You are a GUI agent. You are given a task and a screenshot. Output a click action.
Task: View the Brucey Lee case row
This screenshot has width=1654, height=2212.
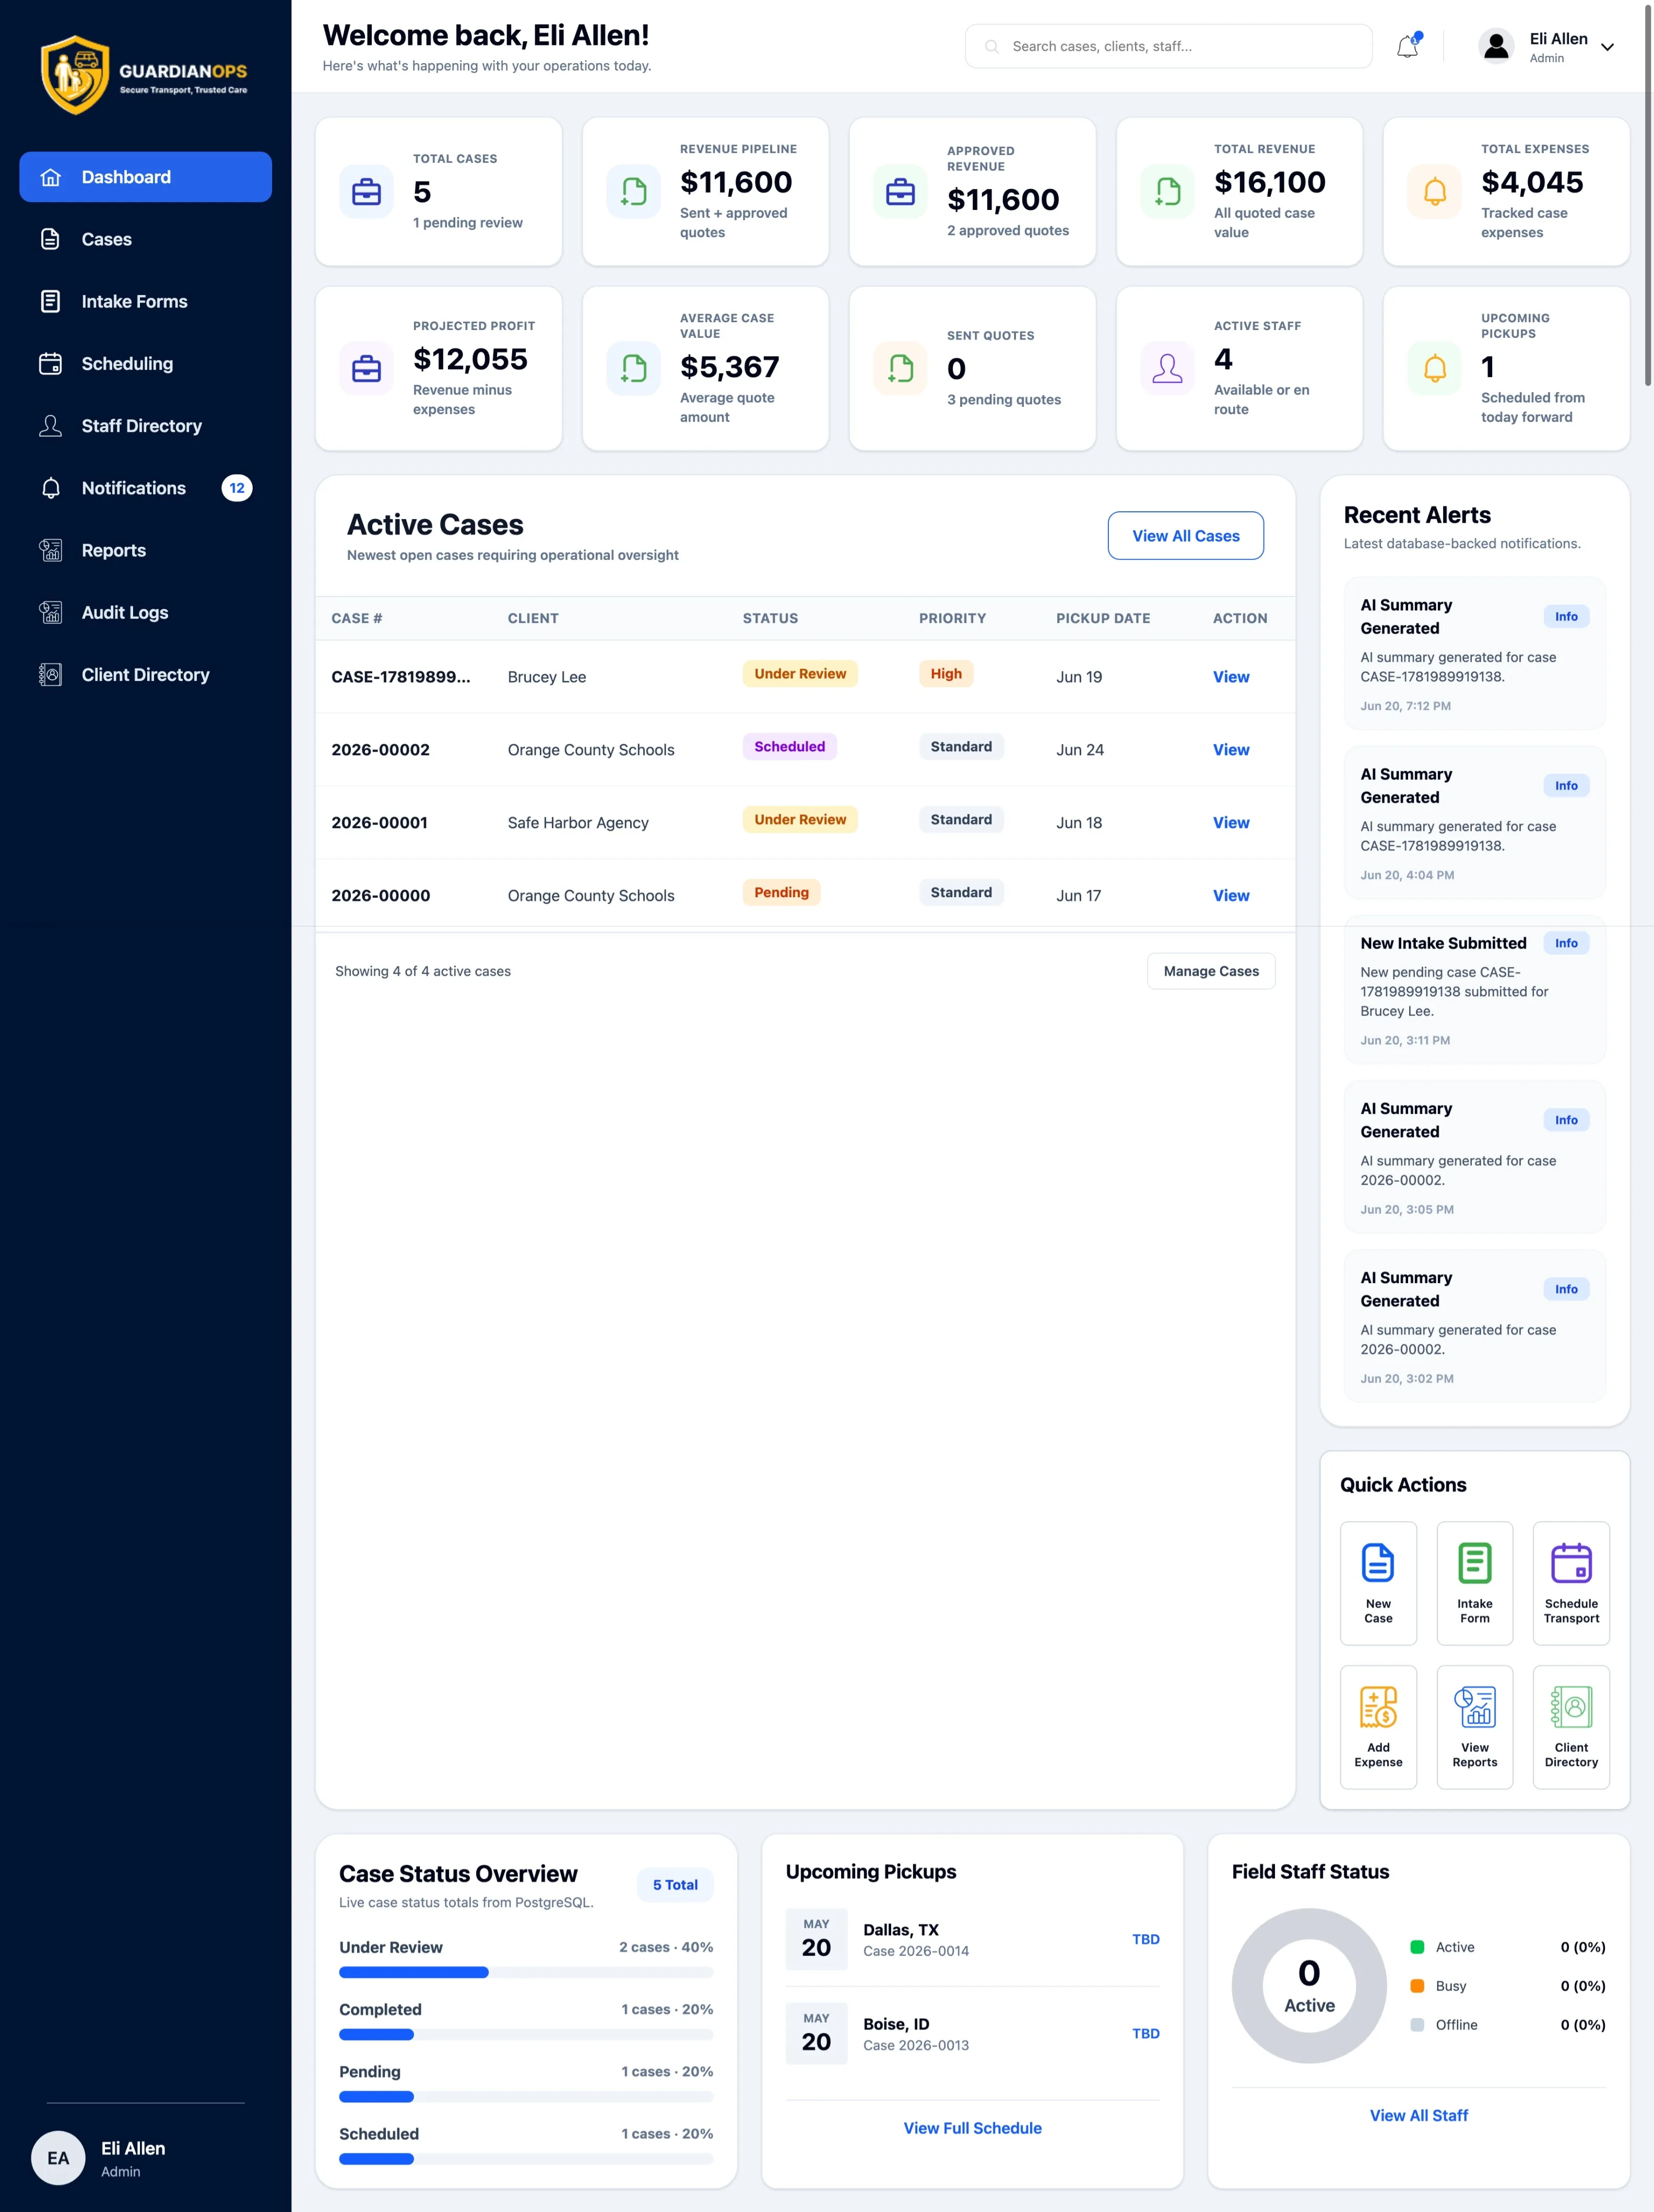[x=1231, y=677]
